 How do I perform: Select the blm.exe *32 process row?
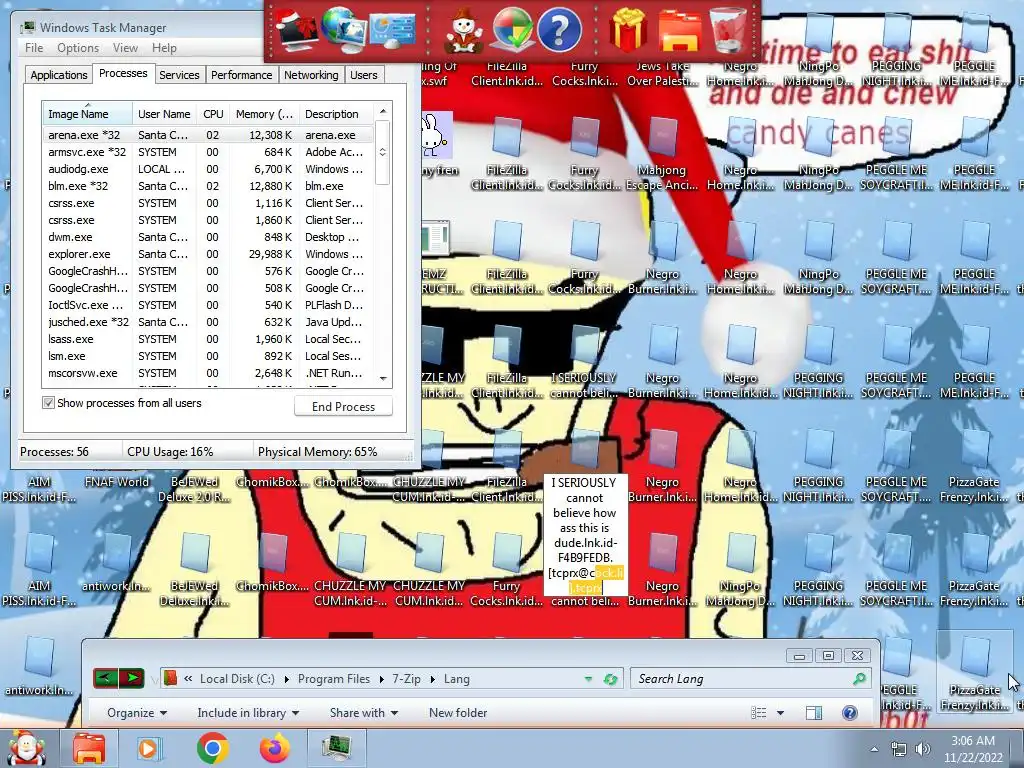click(208, 186)
